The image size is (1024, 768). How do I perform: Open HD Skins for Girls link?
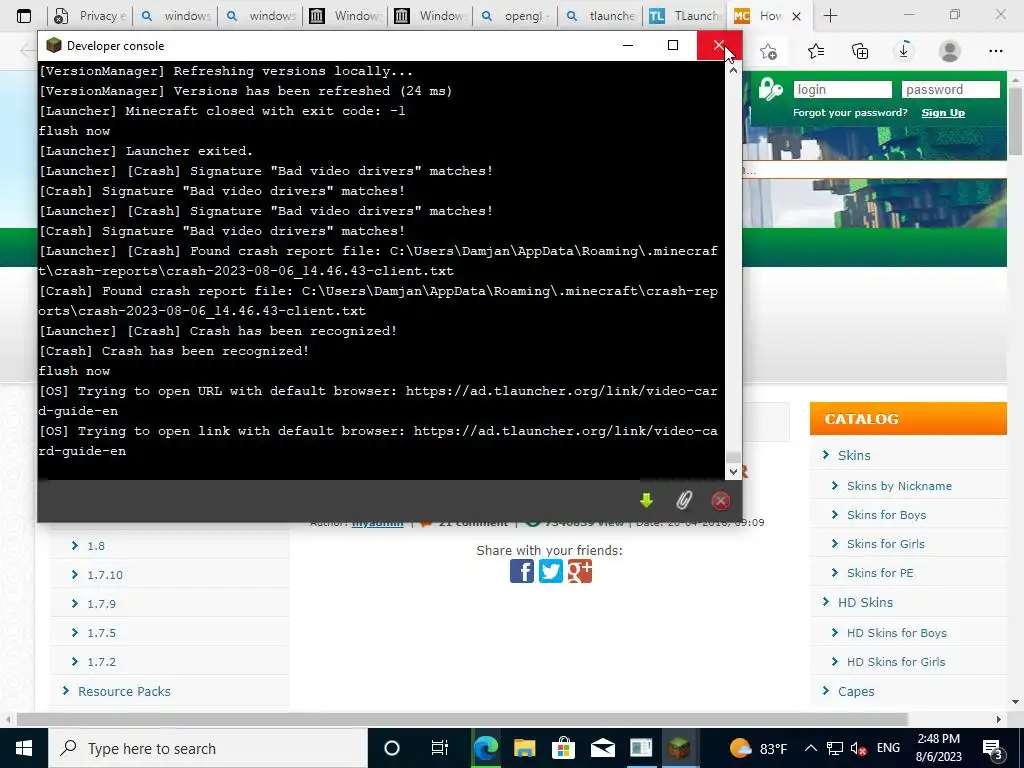[x=895, y=662]
